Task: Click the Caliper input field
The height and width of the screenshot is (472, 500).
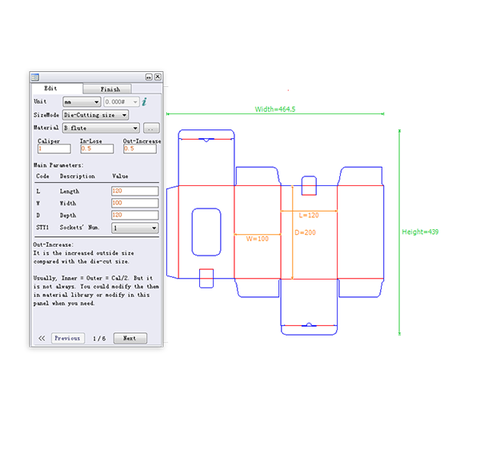Action: [x=54, y=149]
